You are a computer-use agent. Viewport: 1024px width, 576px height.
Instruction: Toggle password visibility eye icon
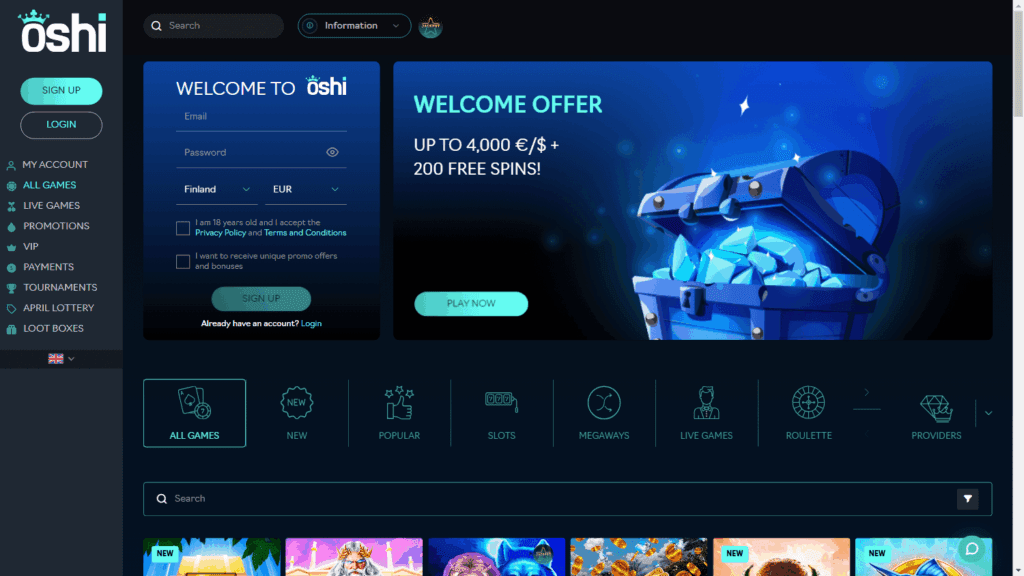point(332,152)
